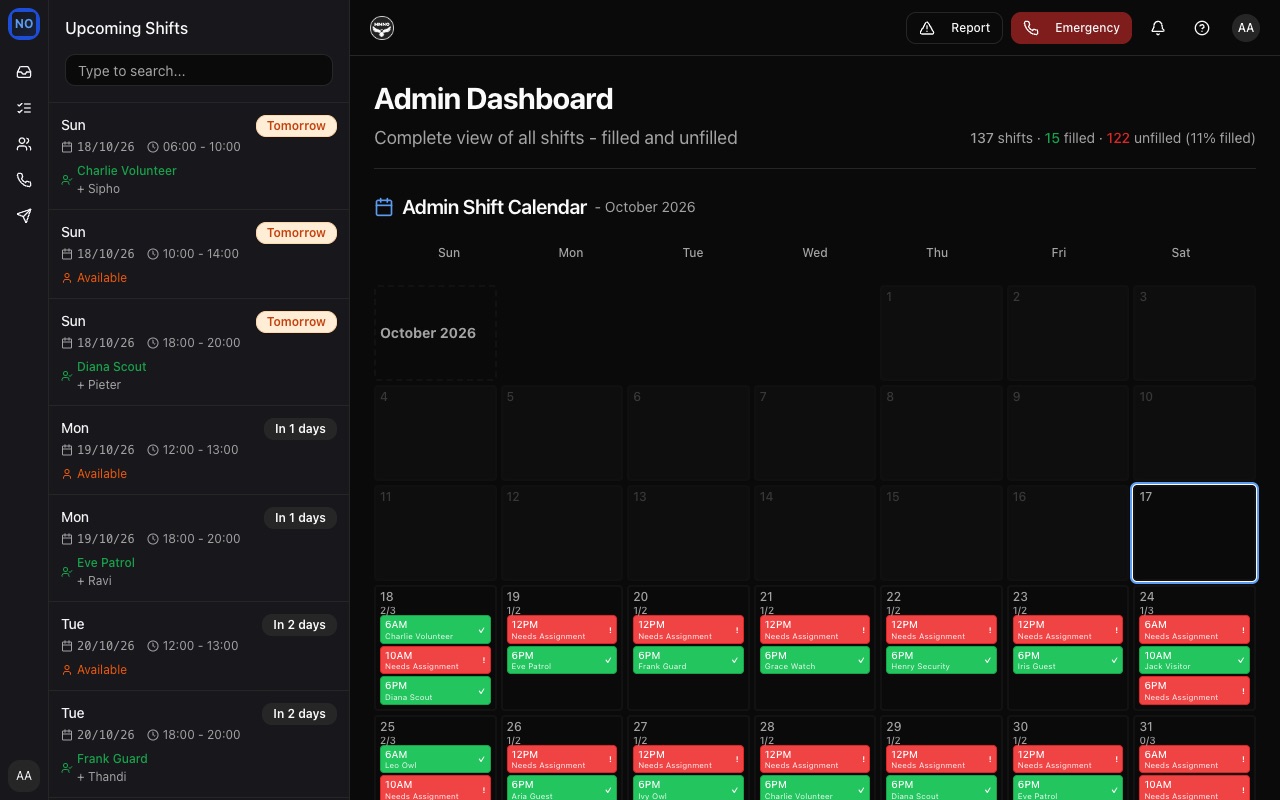Click the "15 filled" count text
The image size is (1280, 800).
(x=1070, y=138)
